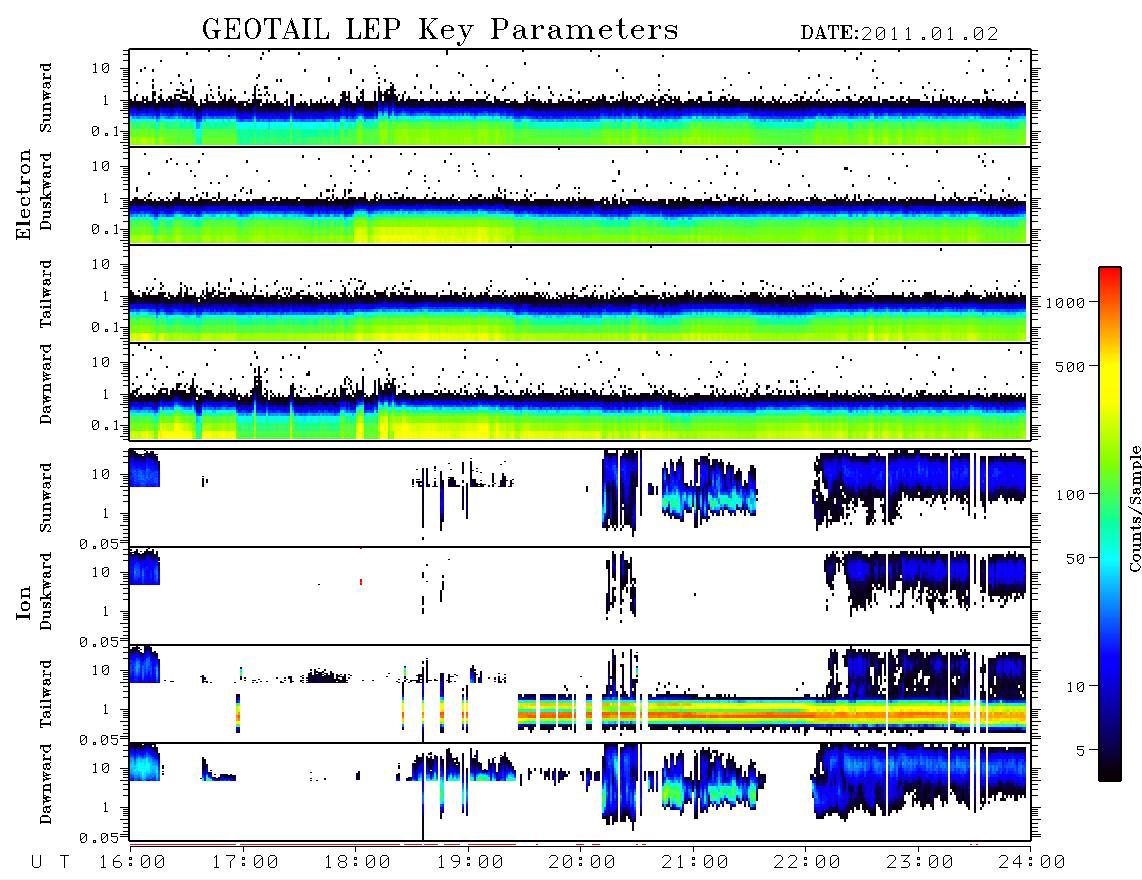Click the Ion Dawnward spectrogram panel
Viewport: 1142px width, 880px height.
[580, 792]
